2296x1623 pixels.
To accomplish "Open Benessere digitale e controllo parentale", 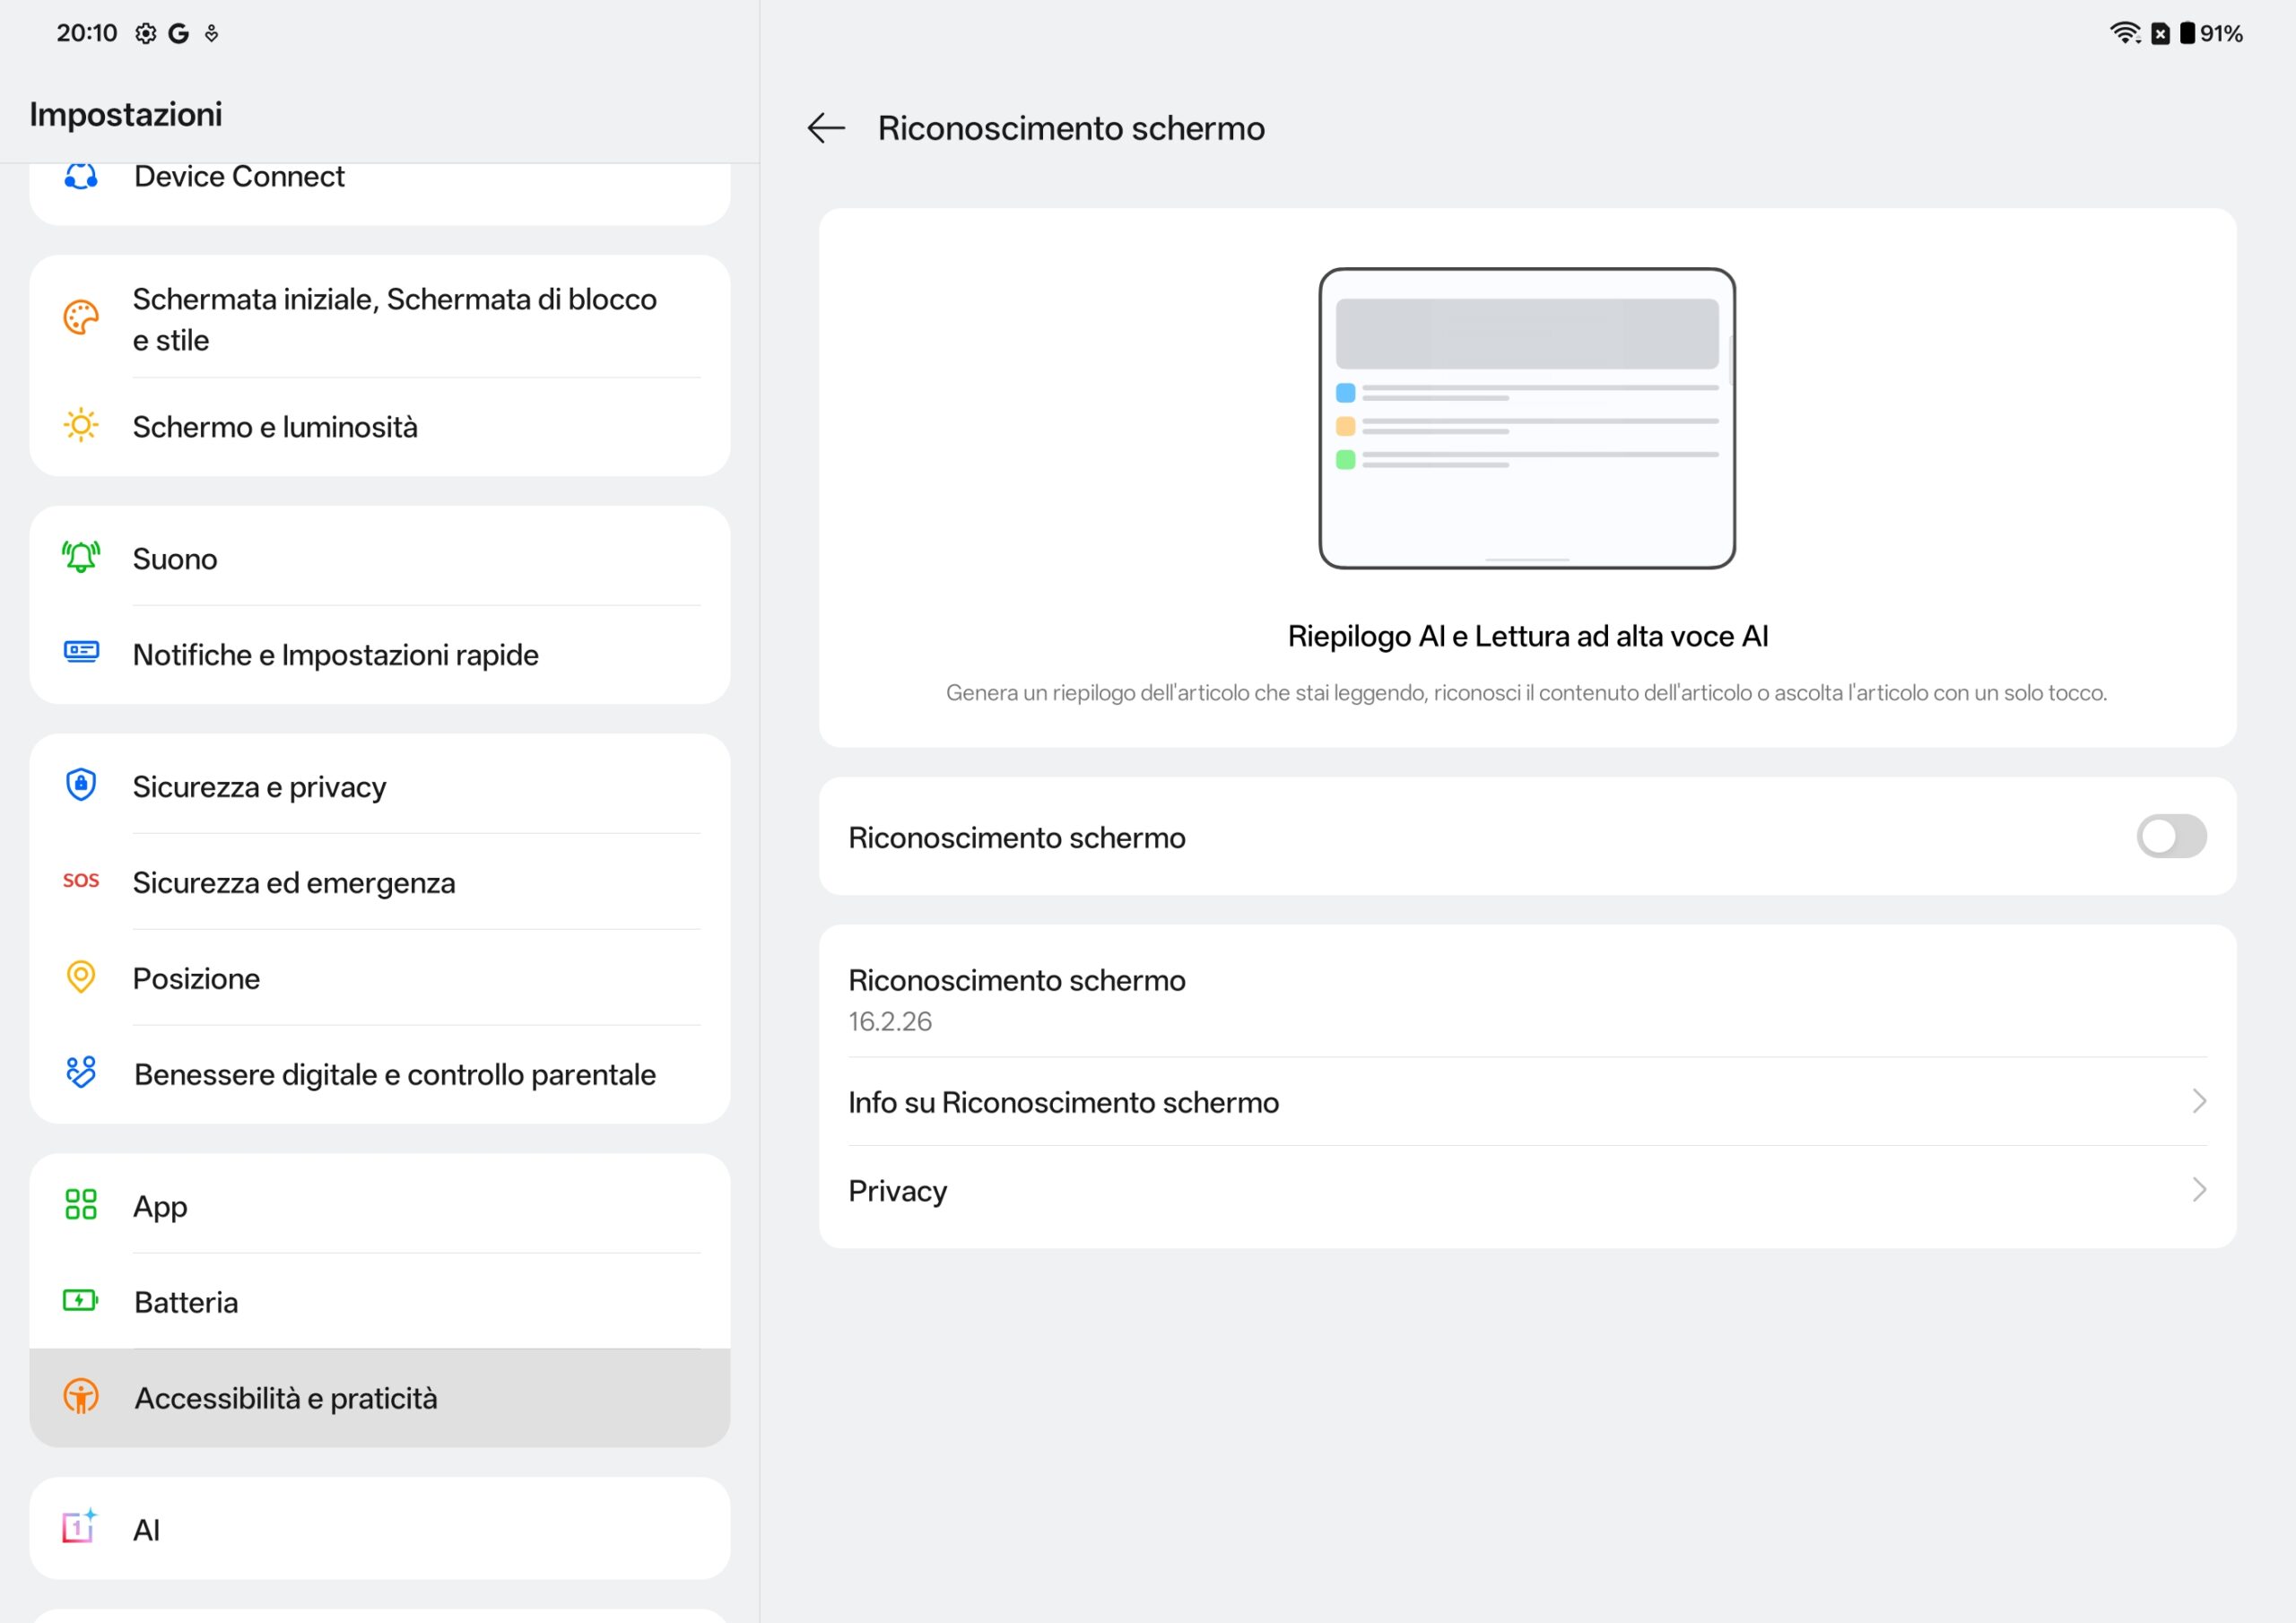I will click(x=395, y=1075).
